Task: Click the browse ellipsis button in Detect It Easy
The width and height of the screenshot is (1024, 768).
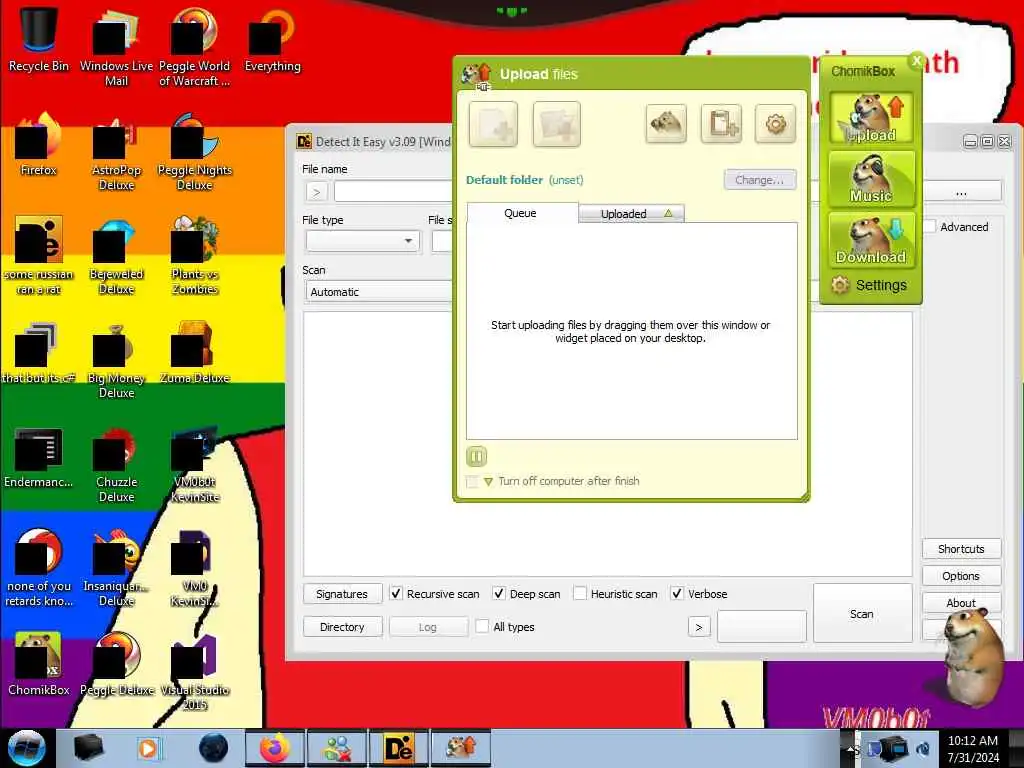Action: pos(961,192)
